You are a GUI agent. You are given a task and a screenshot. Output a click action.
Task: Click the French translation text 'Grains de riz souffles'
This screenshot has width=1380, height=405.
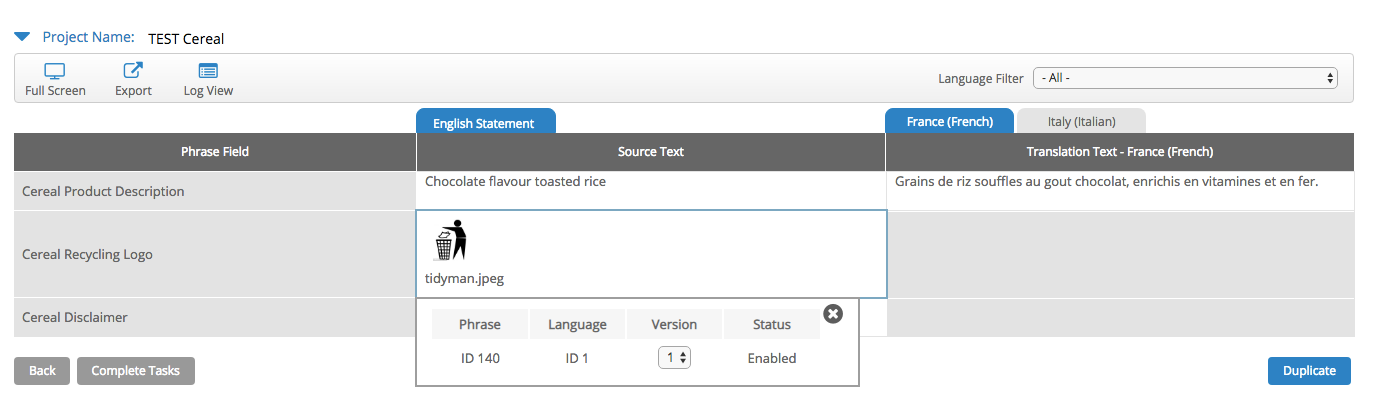tap(1107, 181)
